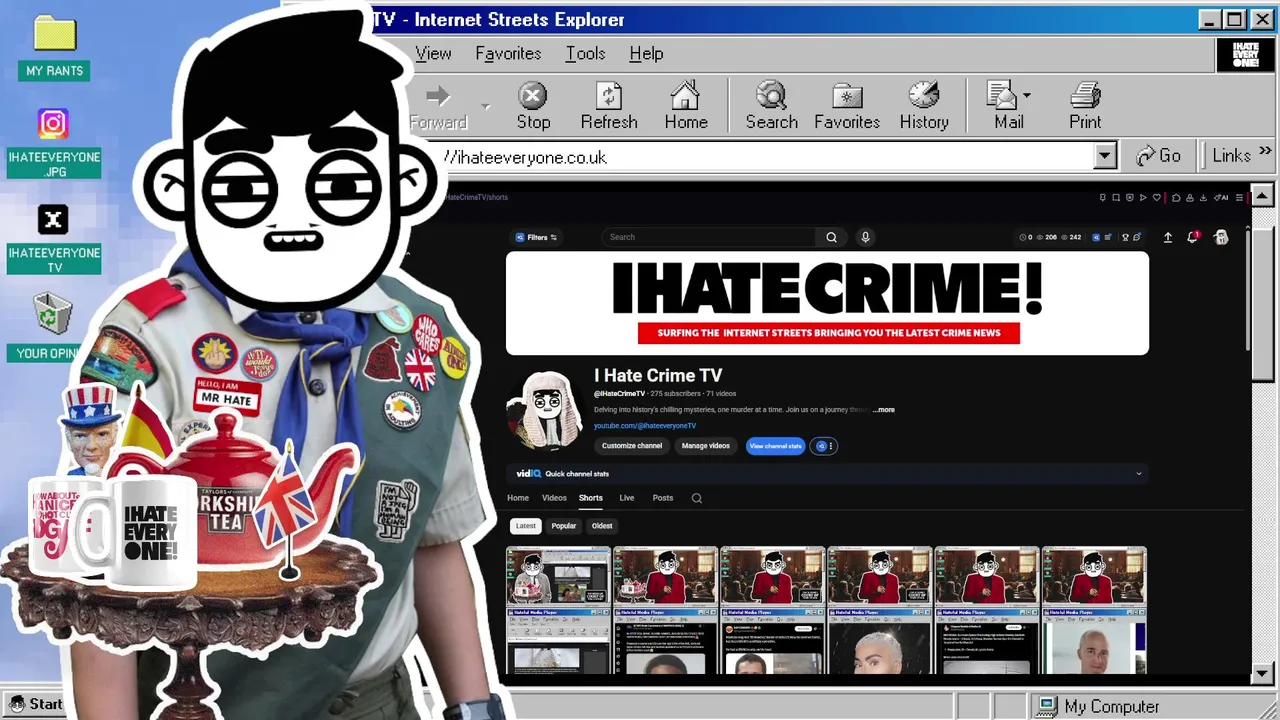Select the Shorts tab
1280x720 pixels.
pos(591,498)
